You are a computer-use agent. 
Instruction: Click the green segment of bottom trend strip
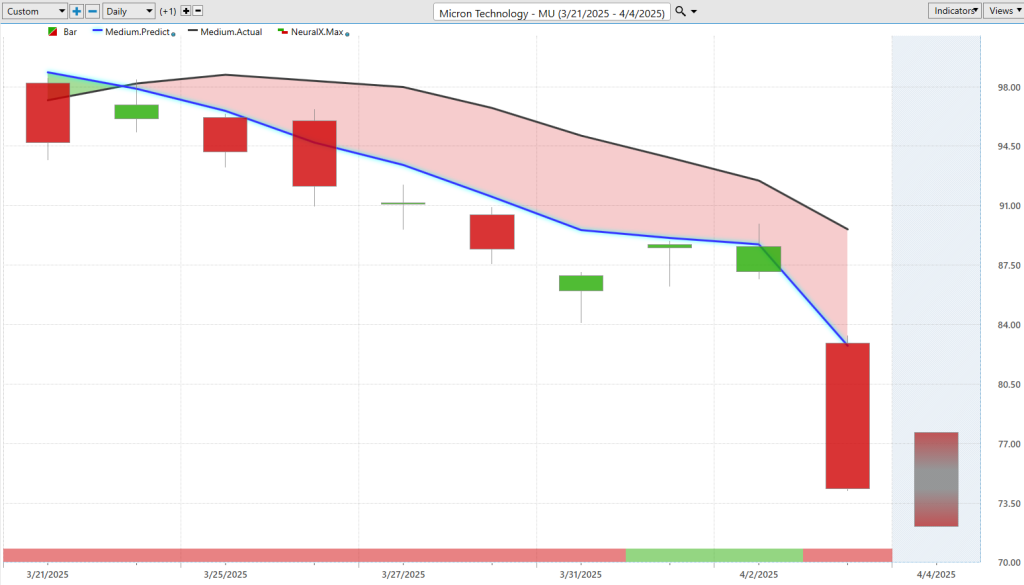(x=714, y=555)
